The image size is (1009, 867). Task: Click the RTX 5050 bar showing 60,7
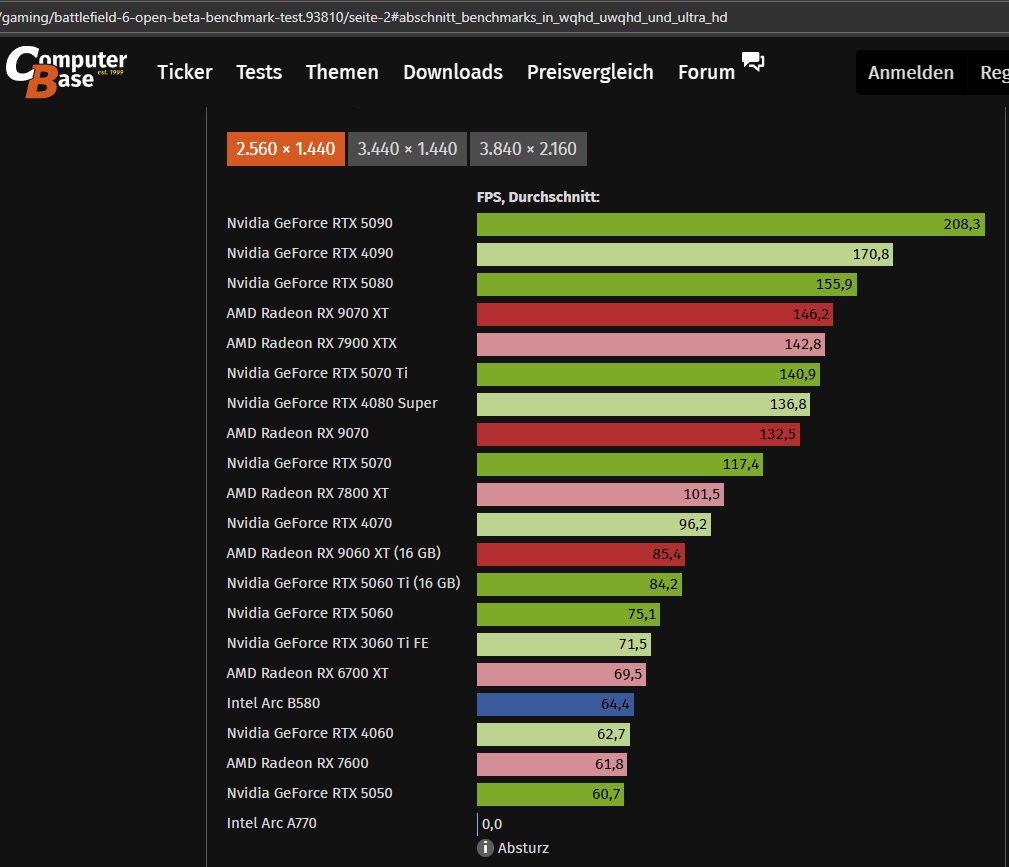pyautogui.click(x=550, y=794)
